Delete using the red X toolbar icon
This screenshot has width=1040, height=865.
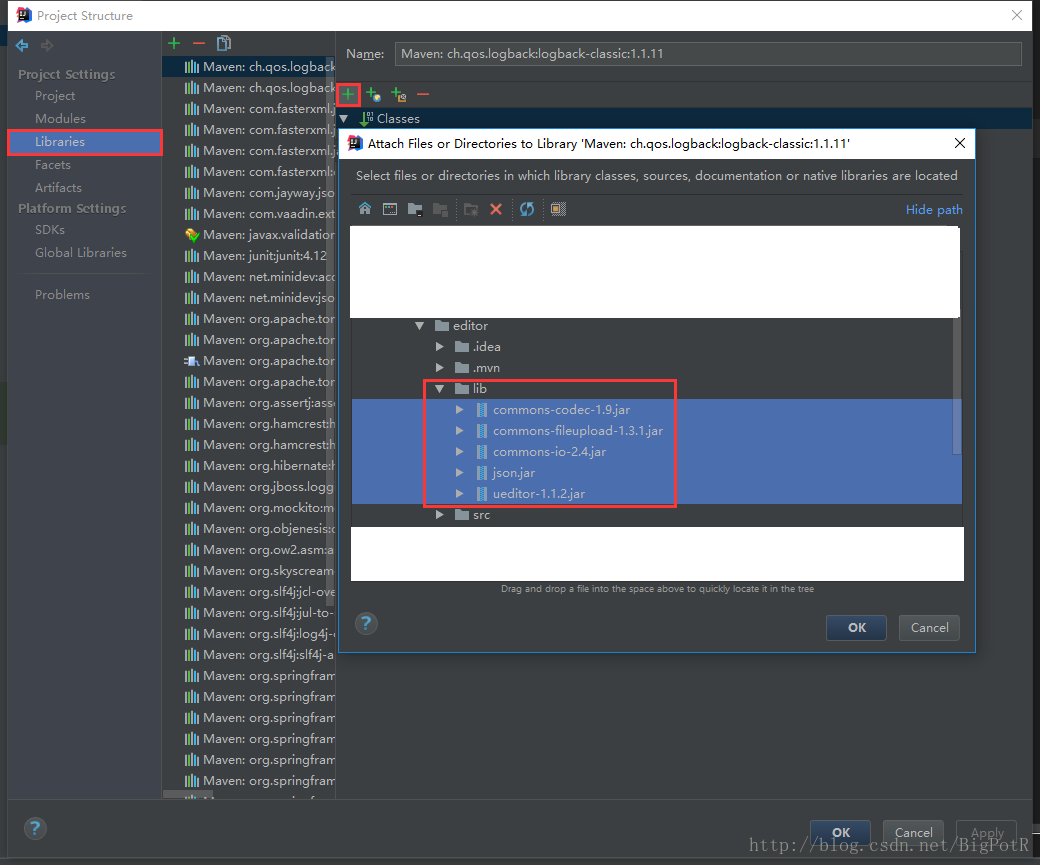click(495, 209)
